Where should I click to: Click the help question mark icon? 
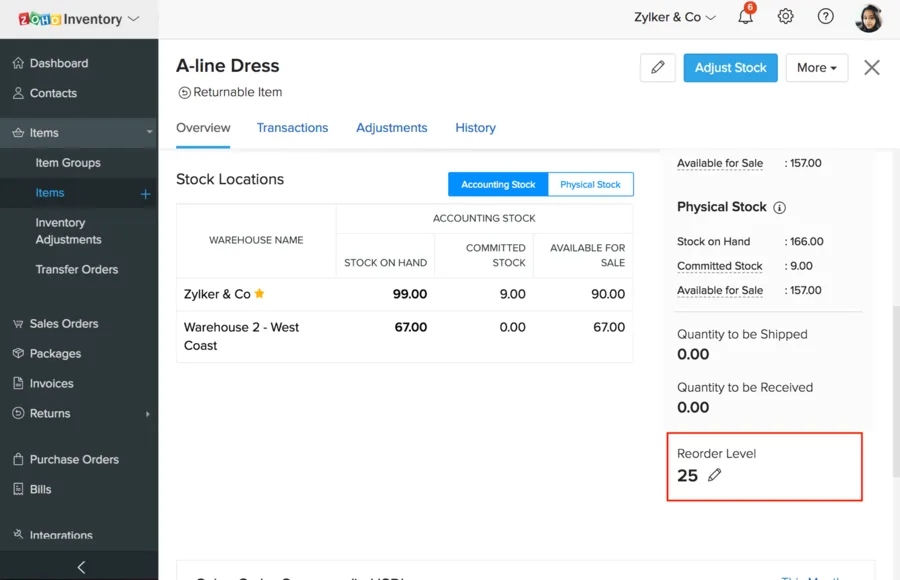point(825,17)
